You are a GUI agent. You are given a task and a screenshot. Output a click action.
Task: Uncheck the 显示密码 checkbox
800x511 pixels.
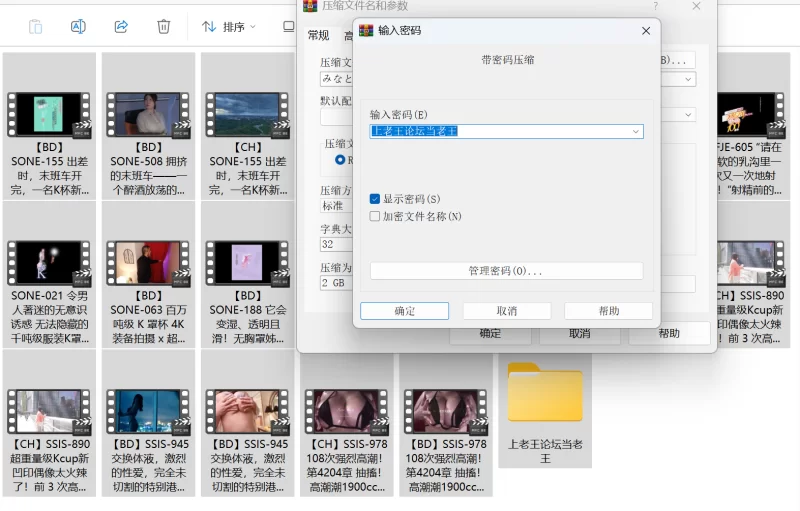coord(374,199)
